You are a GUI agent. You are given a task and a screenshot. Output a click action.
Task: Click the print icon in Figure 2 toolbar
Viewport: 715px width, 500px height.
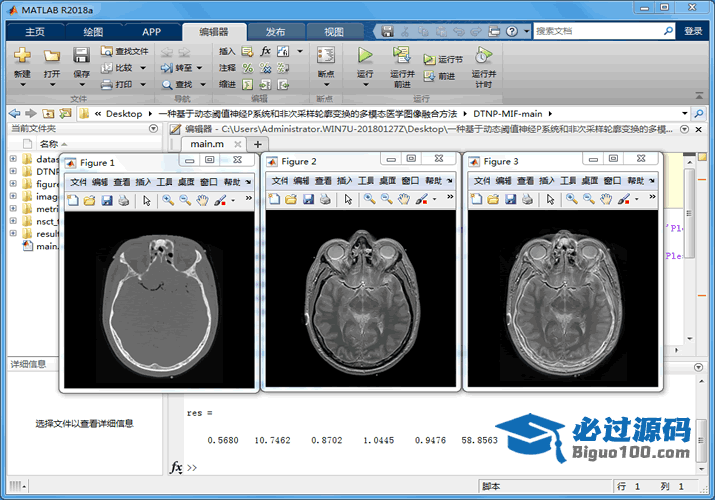coord(325,199)
